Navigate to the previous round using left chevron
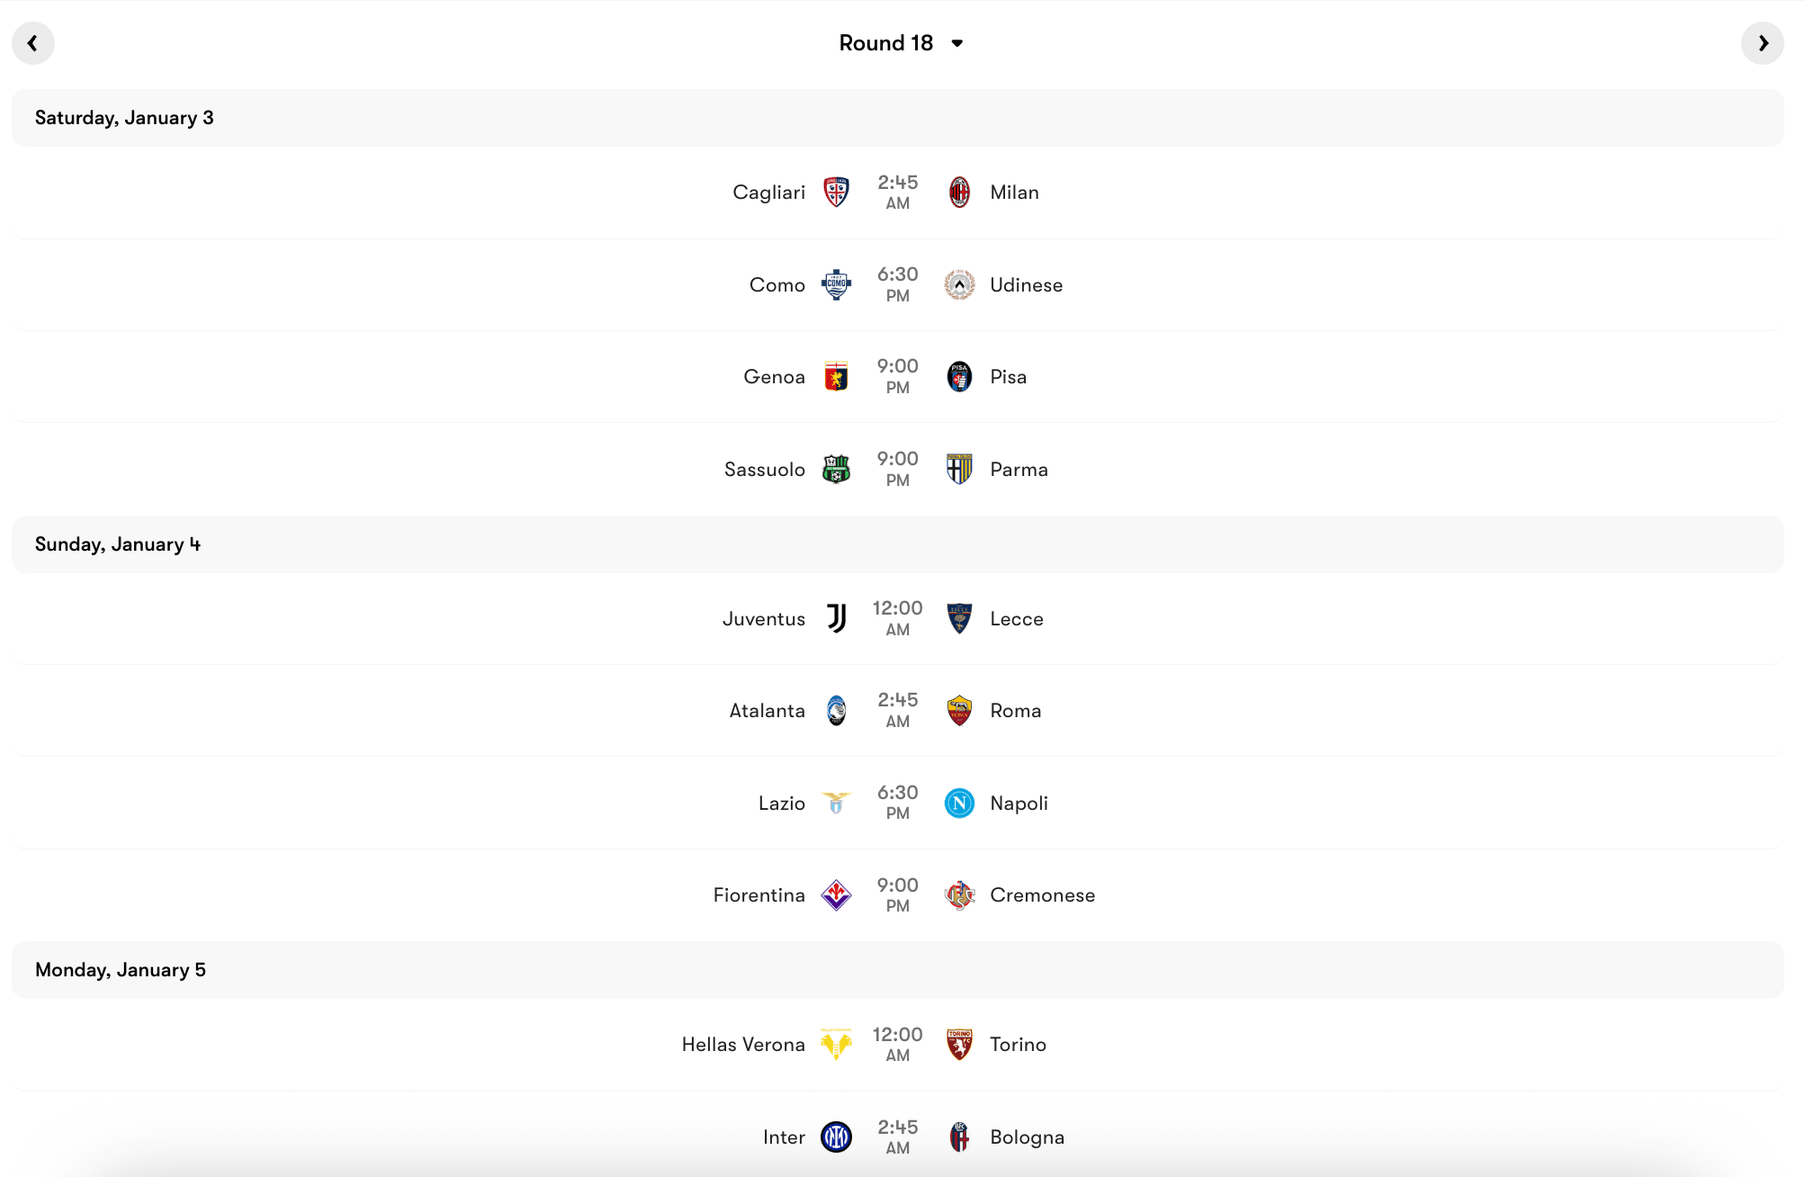This screenshot has width=1805, height=1177. [33, 43]
